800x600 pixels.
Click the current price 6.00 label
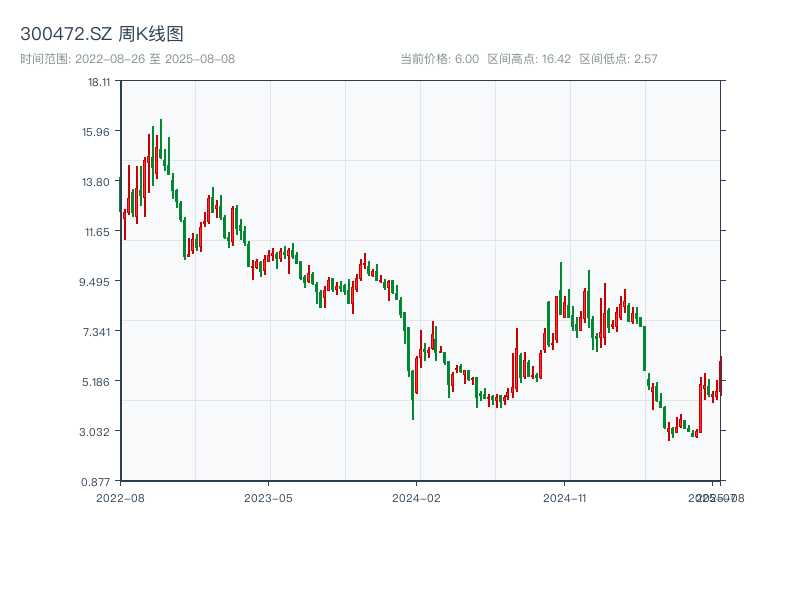click(440, 59)
